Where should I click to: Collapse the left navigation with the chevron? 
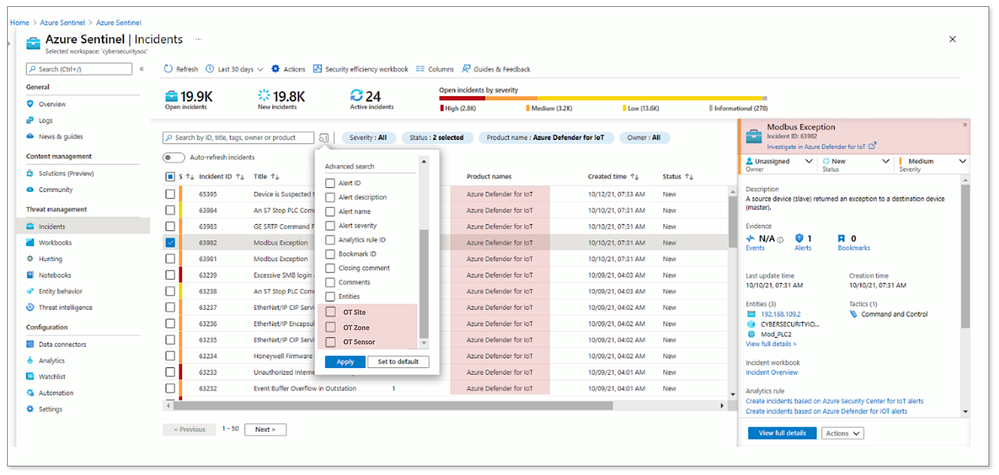(141, 69)
